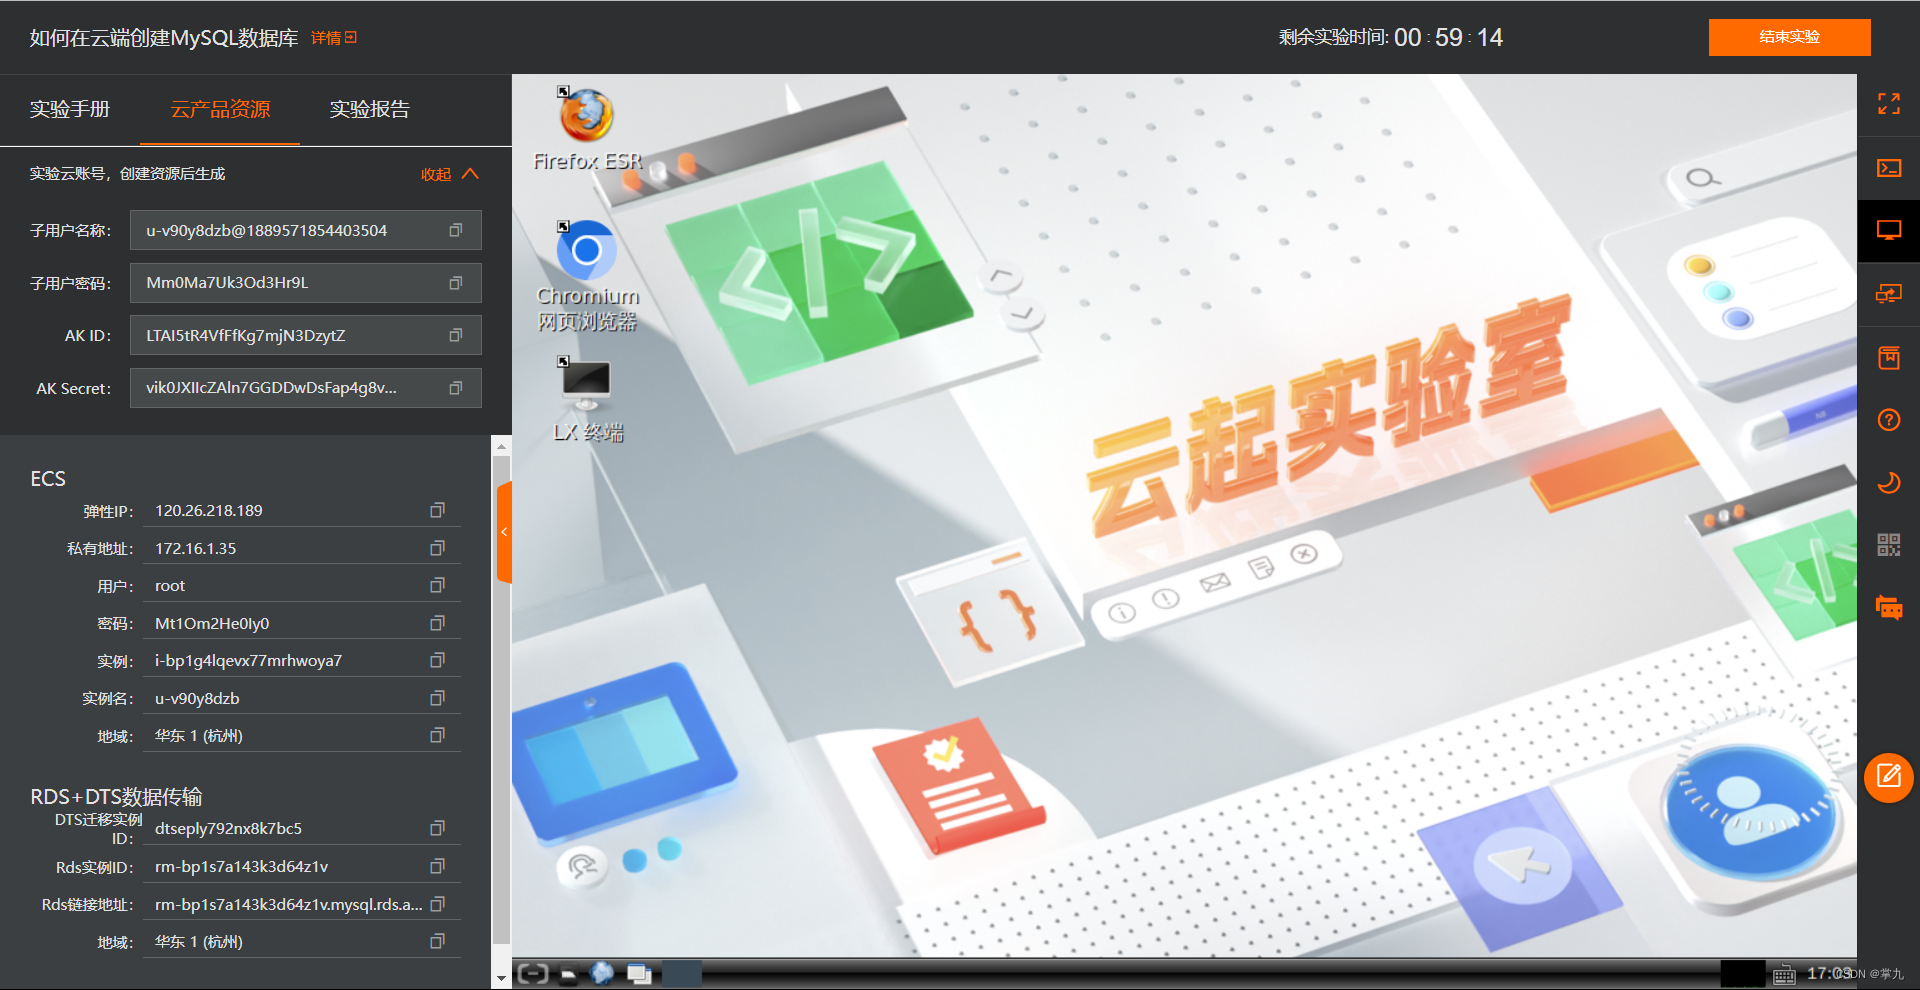
Task: Click the 子用户名称 input field
Action: point(305,230)
